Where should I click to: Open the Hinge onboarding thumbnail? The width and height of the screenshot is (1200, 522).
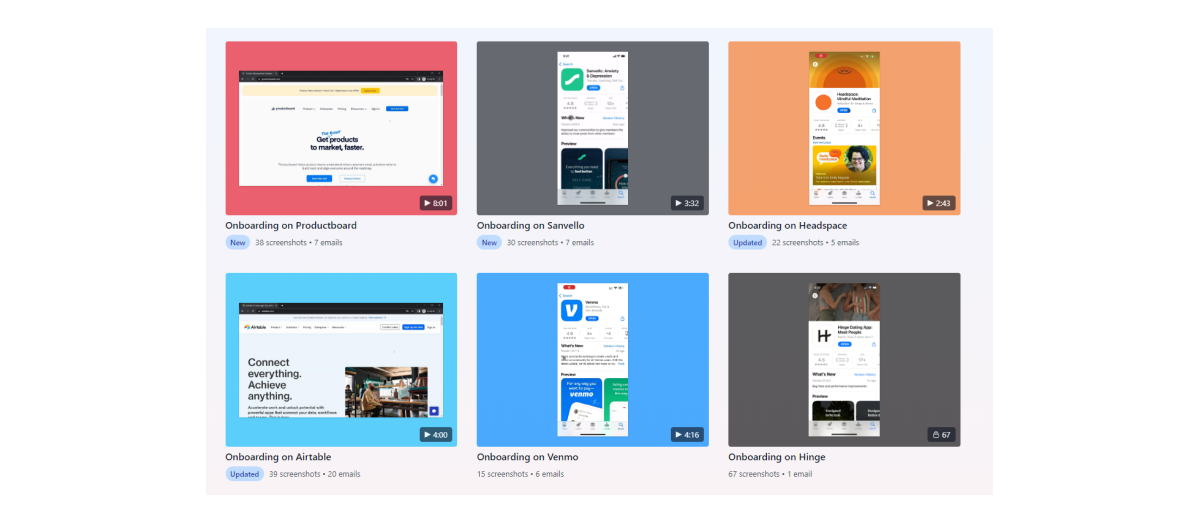tap(844, 360)
